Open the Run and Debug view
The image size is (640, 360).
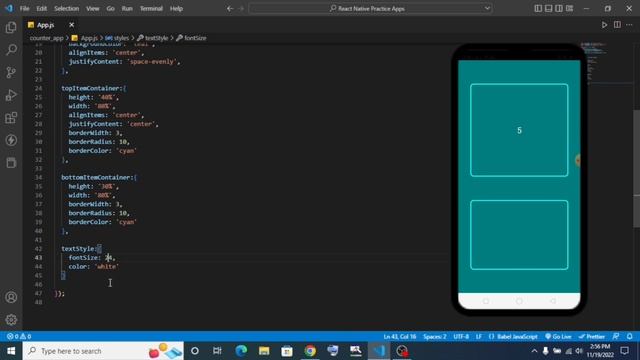(11, 95)
